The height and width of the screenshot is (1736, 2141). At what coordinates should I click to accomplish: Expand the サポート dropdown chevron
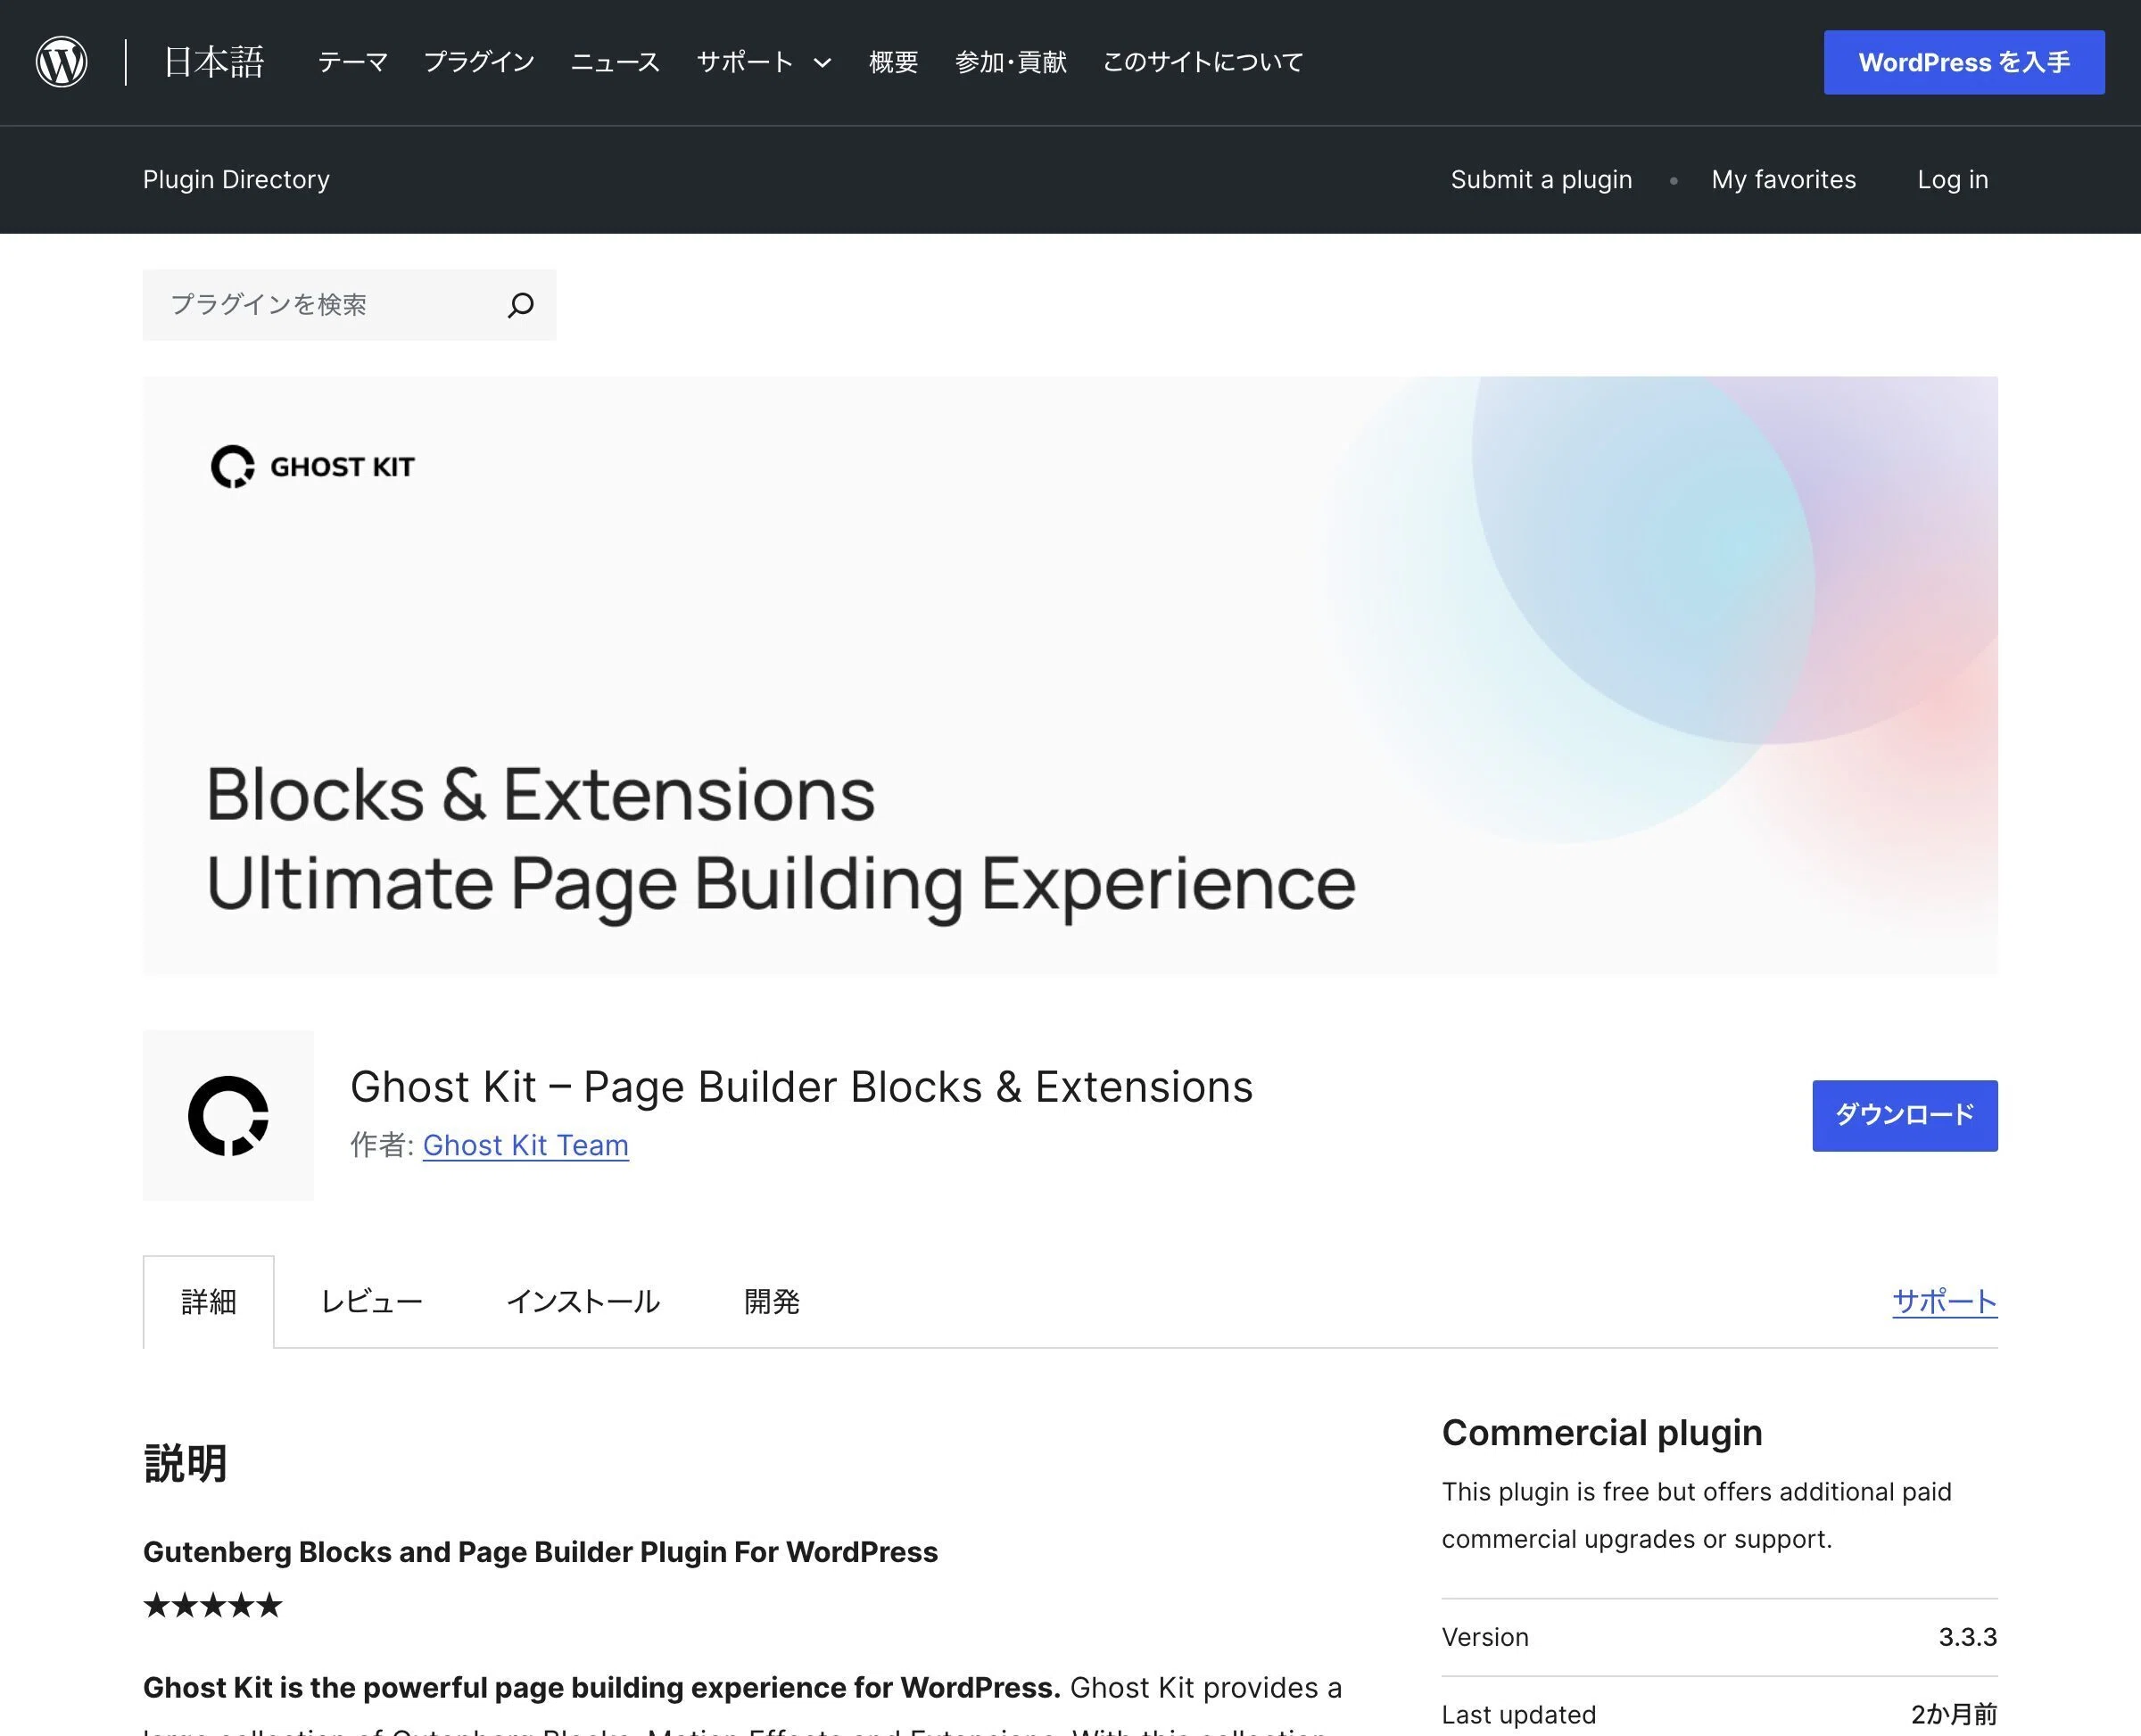pos(822,63)
